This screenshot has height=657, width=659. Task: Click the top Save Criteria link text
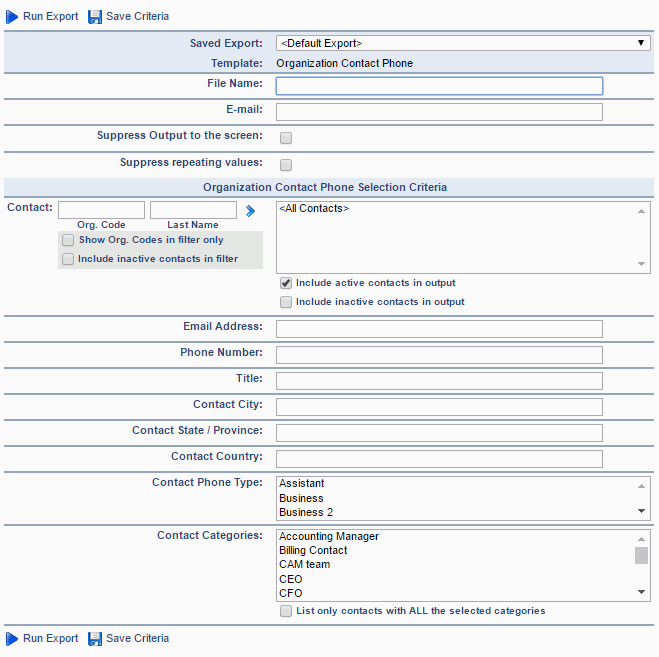pos(137,16)
